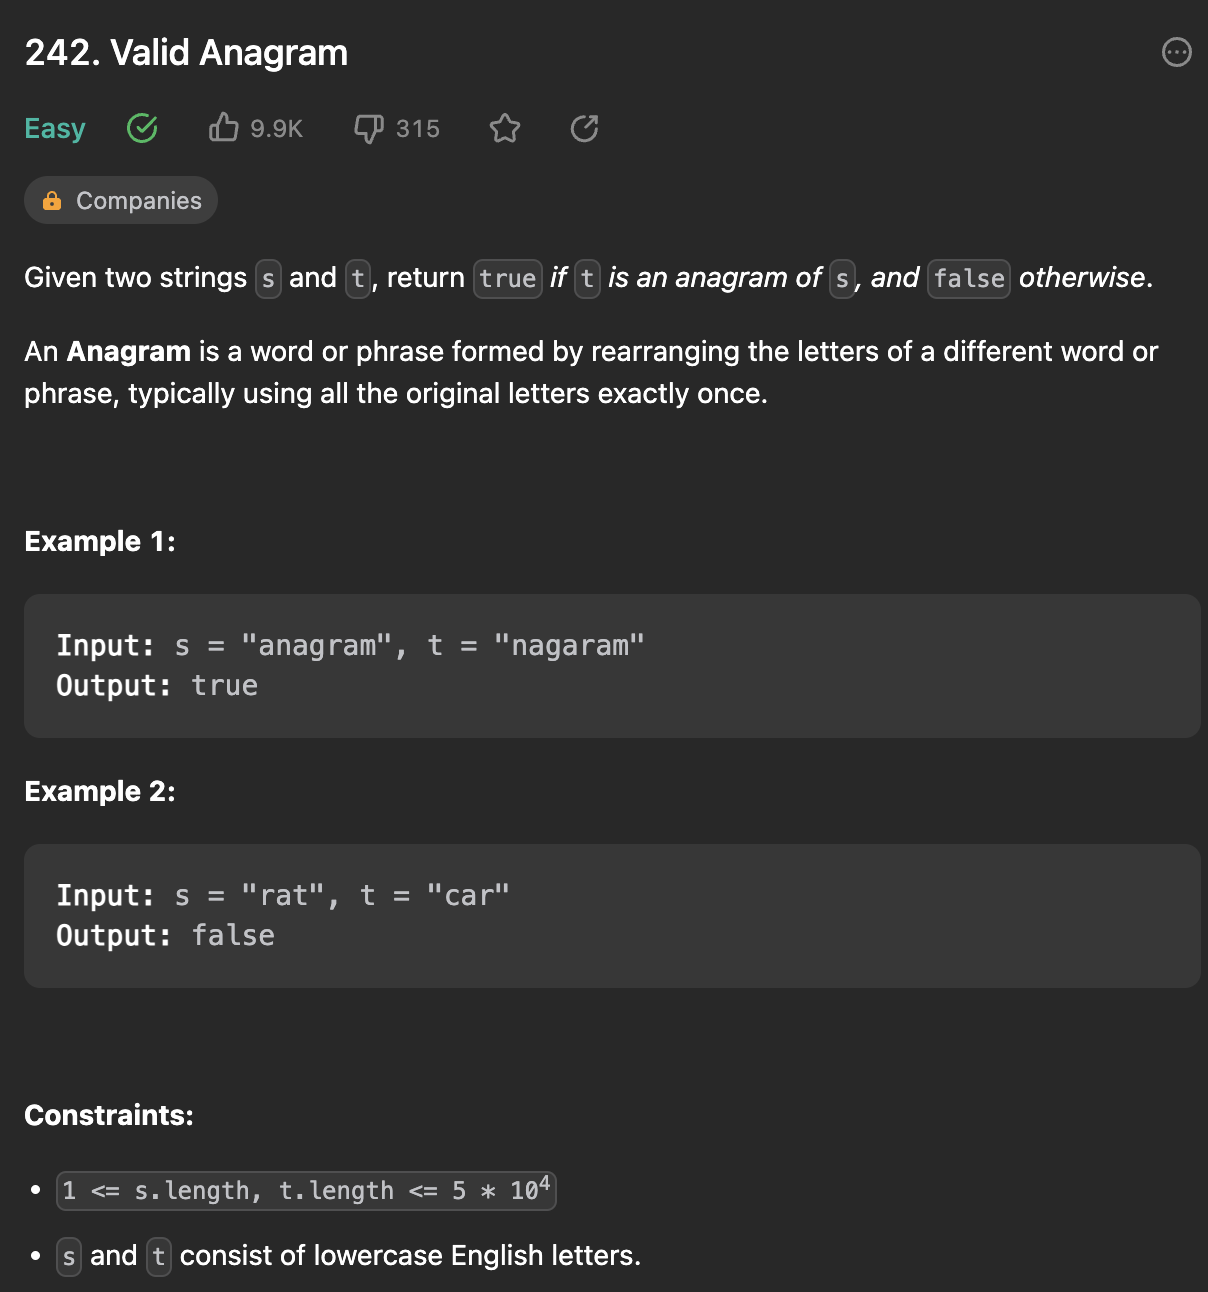The image size is (1208, 1292).
Task: Click the Easy difficulty label
Action: [55, 129]
